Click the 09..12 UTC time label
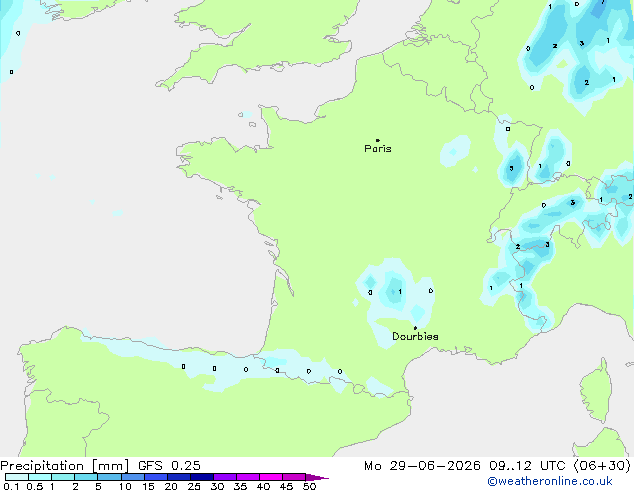634x490 pixels. [527, 466]
